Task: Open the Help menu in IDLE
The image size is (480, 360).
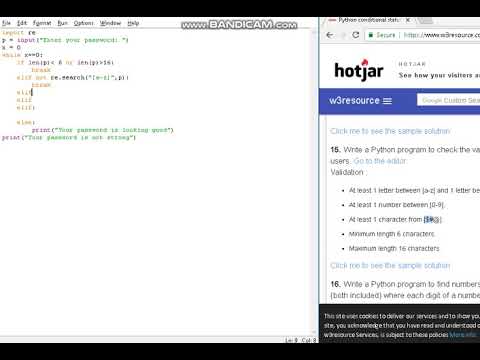Action: (x=133, y=23)
